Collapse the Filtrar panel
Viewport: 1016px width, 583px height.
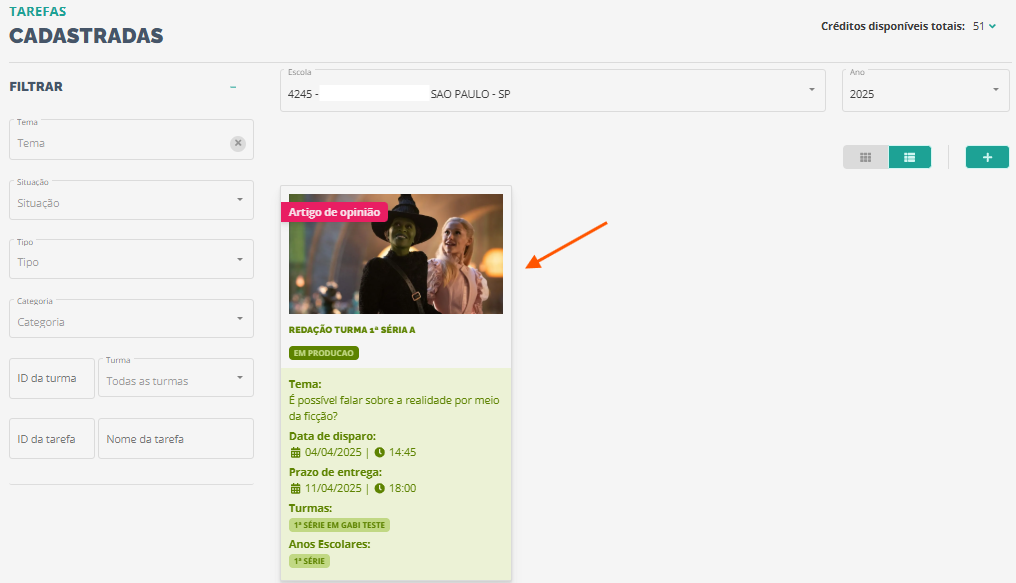[233, 87]
